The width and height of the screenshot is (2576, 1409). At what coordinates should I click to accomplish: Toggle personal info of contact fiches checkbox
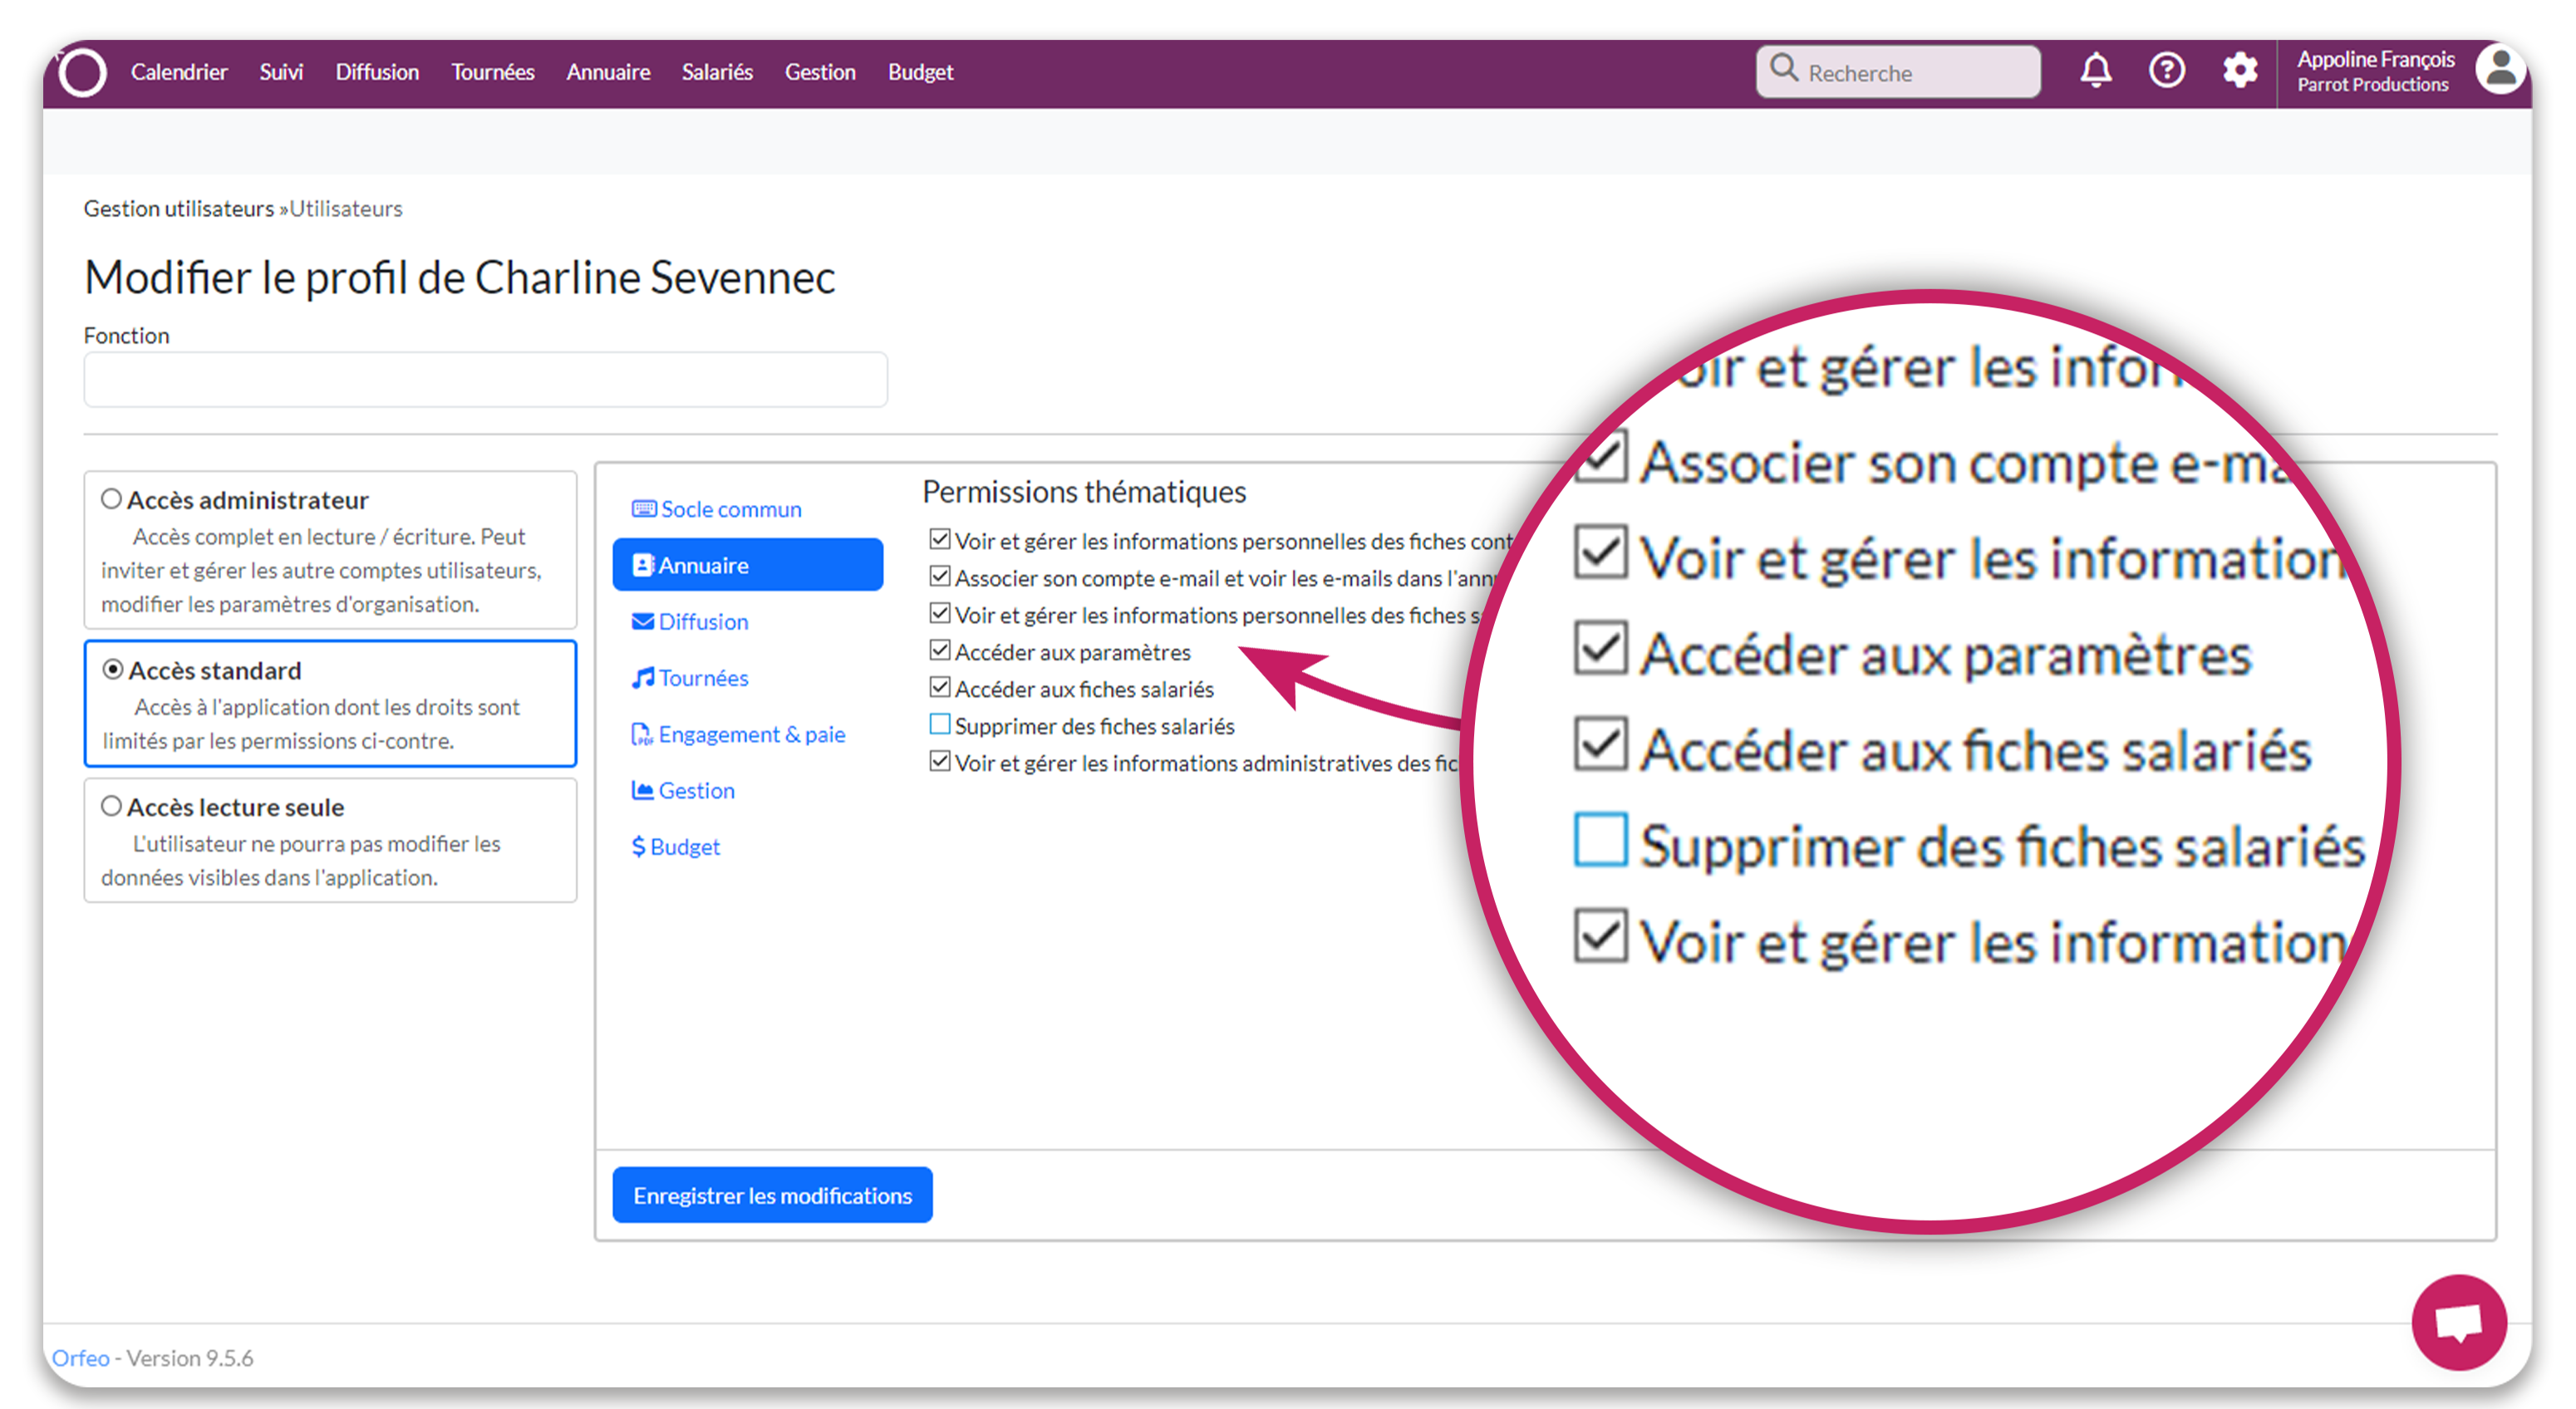(x=939, y=540)
